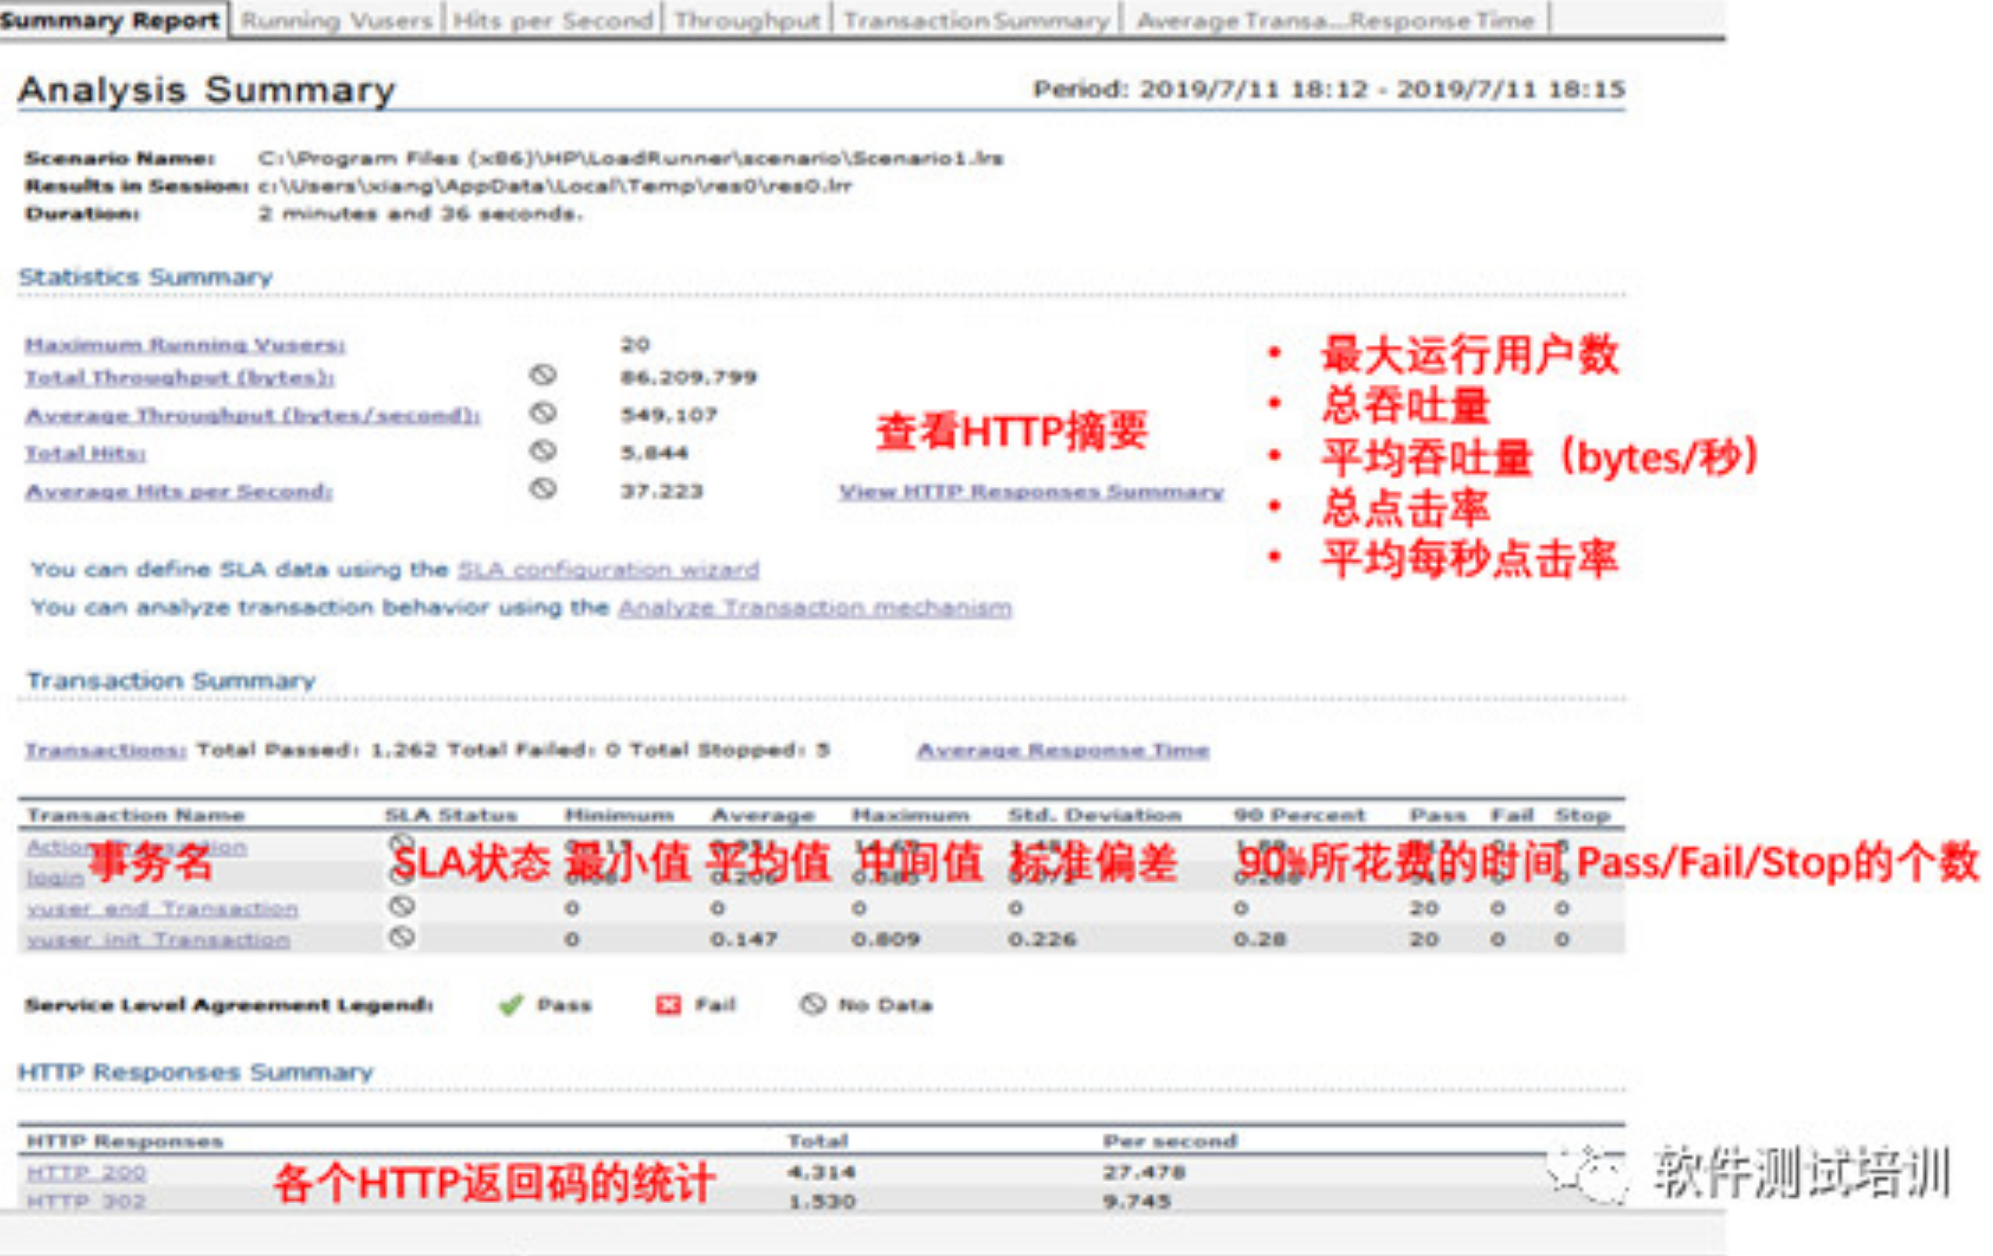Click the green Pass checkmark in legend
The image size is (1993, 1256).
pos(511,1005)
